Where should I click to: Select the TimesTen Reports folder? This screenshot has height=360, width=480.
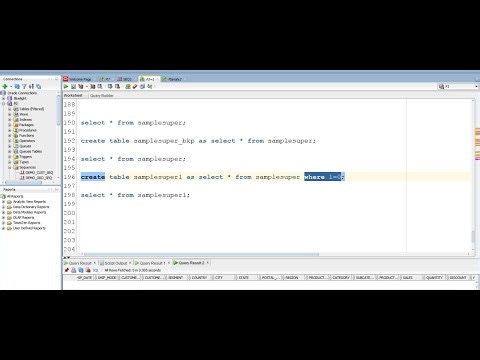(26, 223)
